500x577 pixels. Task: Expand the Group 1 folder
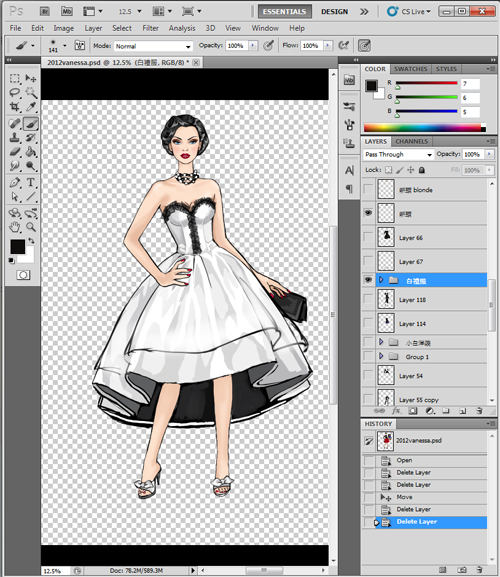[381, 356]
